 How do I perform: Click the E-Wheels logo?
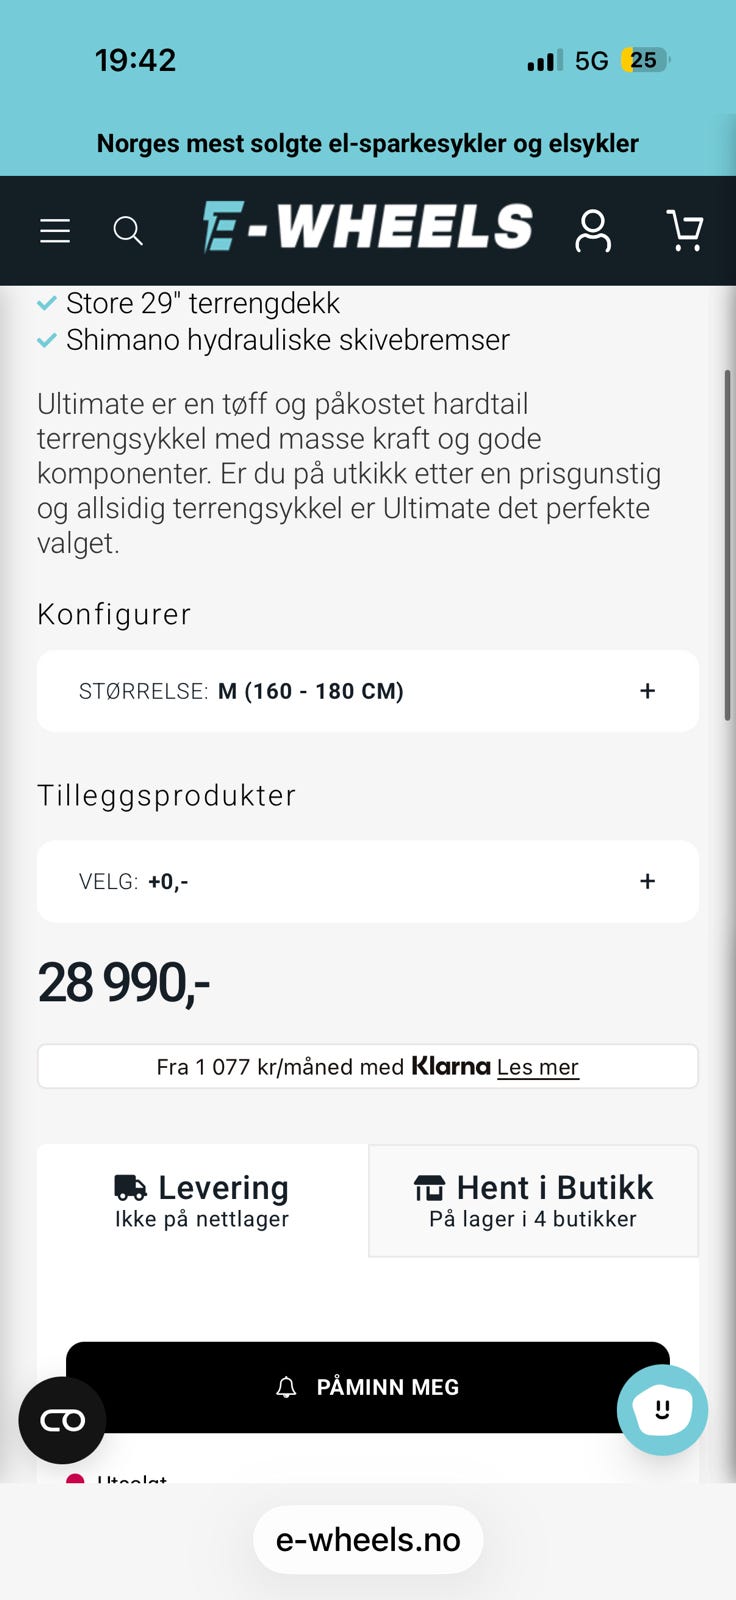coord(368,227)
